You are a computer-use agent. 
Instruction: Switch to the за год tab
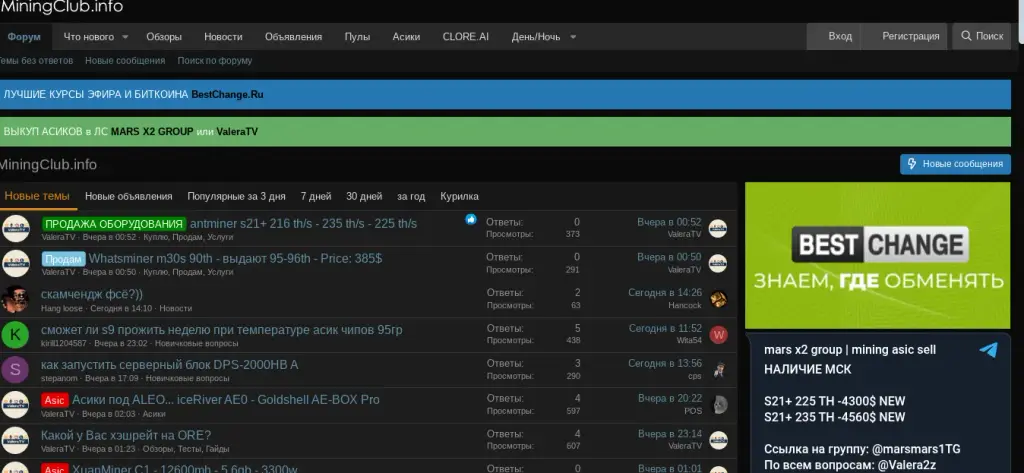[x=411, y=196]
